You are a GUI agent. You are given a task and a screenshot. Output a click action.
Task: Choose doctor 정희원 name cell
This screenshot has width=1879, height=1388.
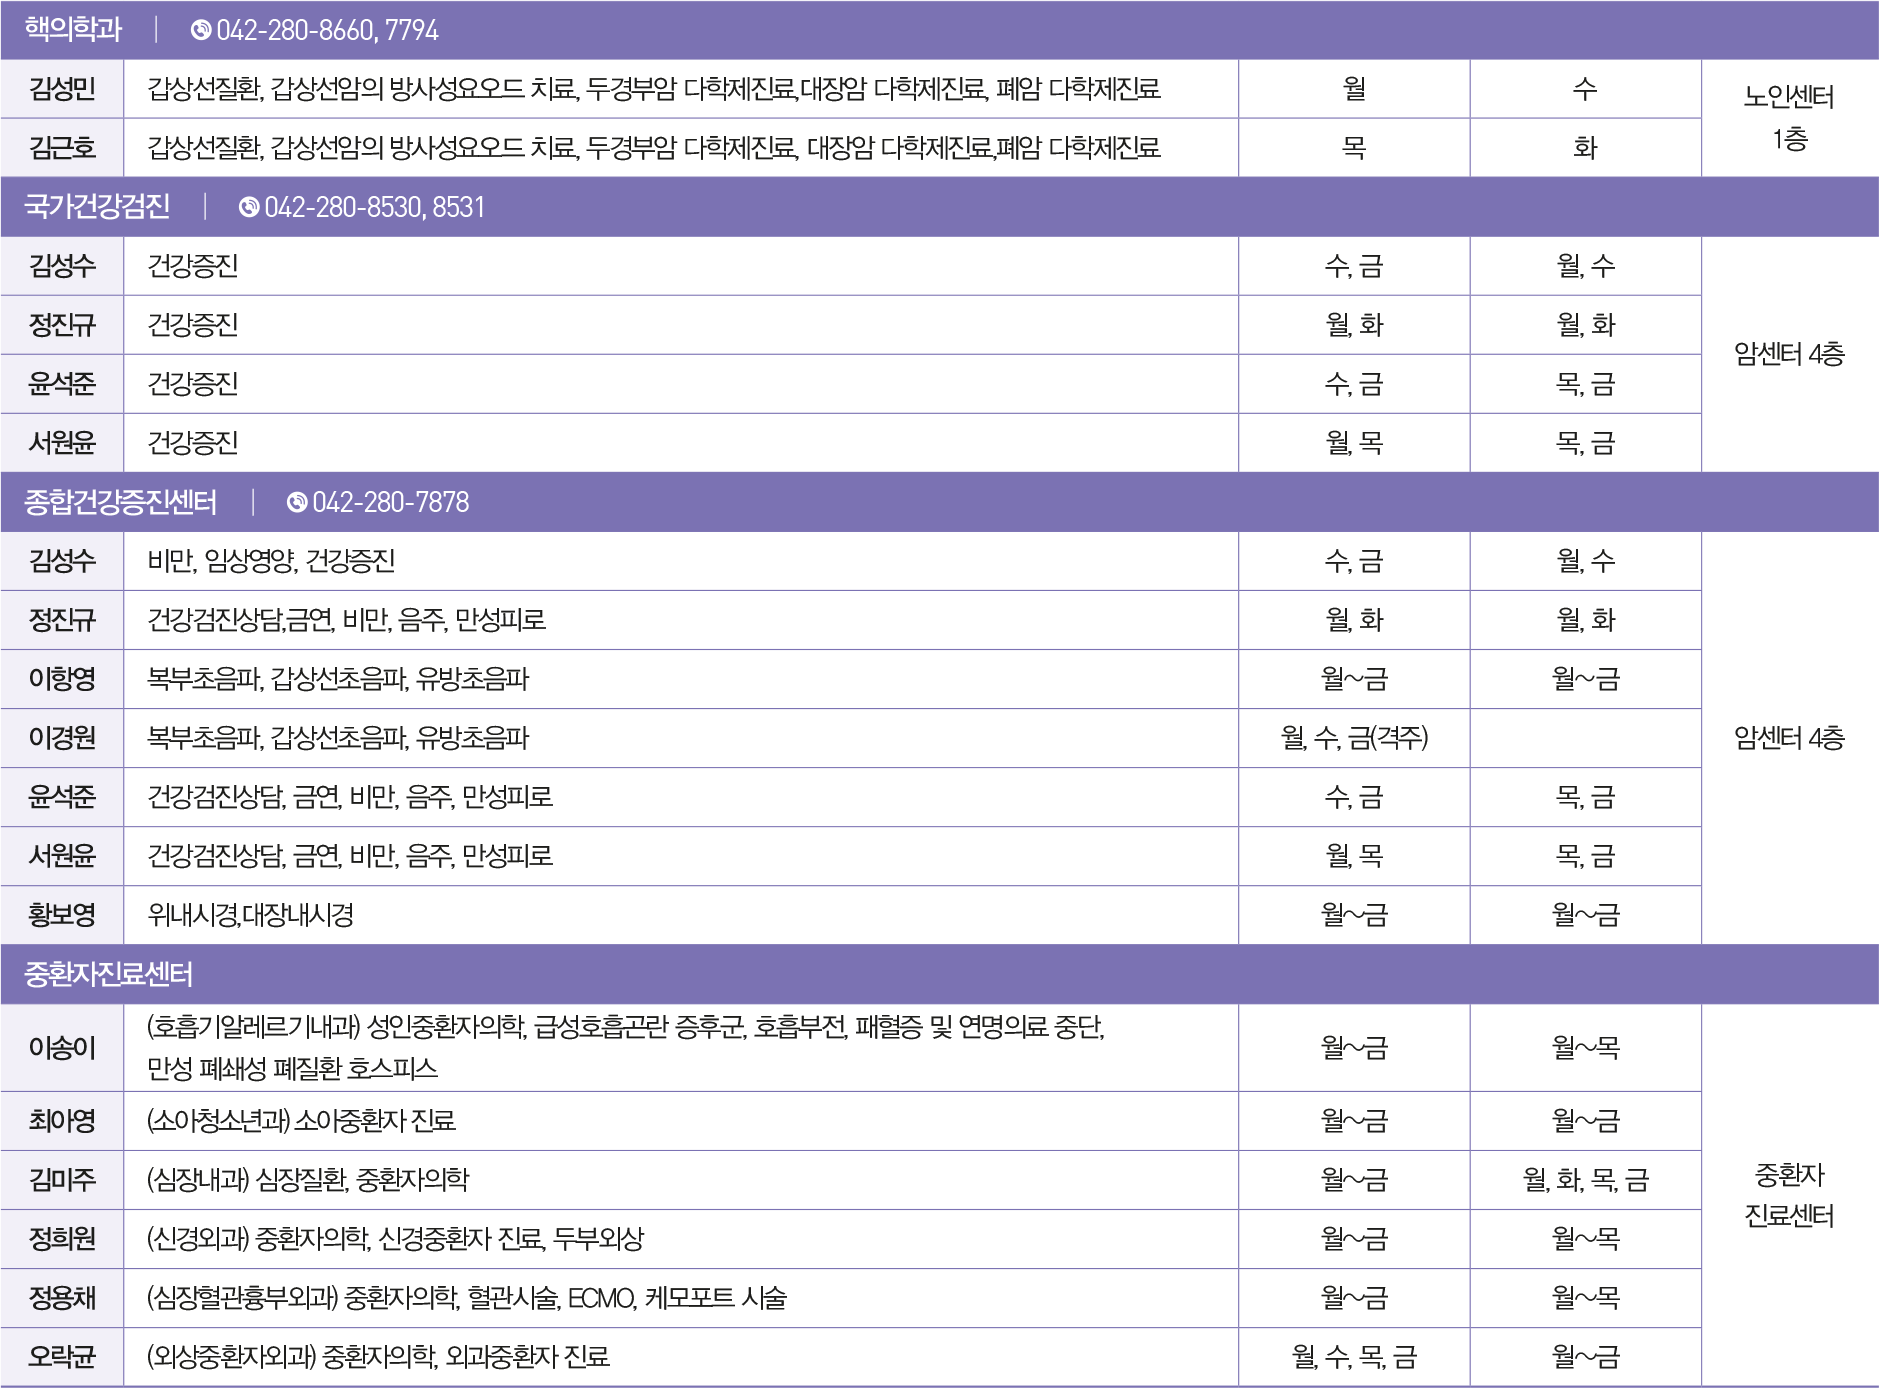click(62, 1238)
